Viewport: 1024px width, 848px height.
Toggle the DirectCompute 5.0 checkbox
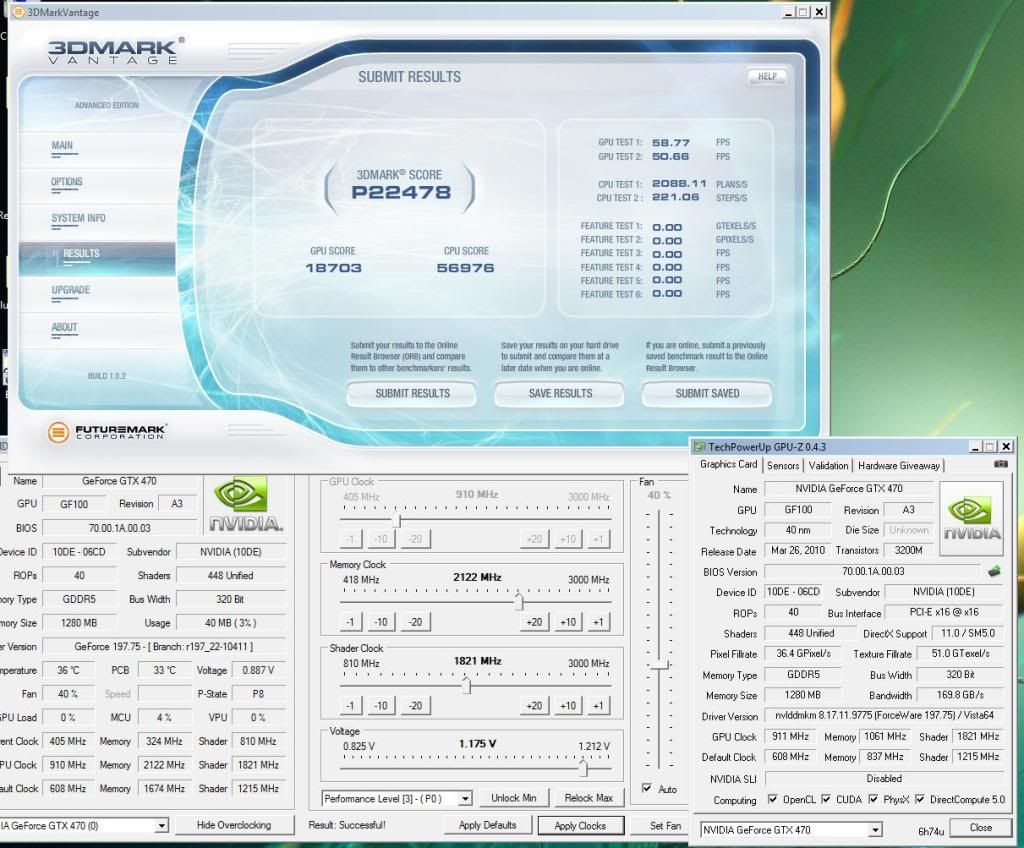click(920, 799)
